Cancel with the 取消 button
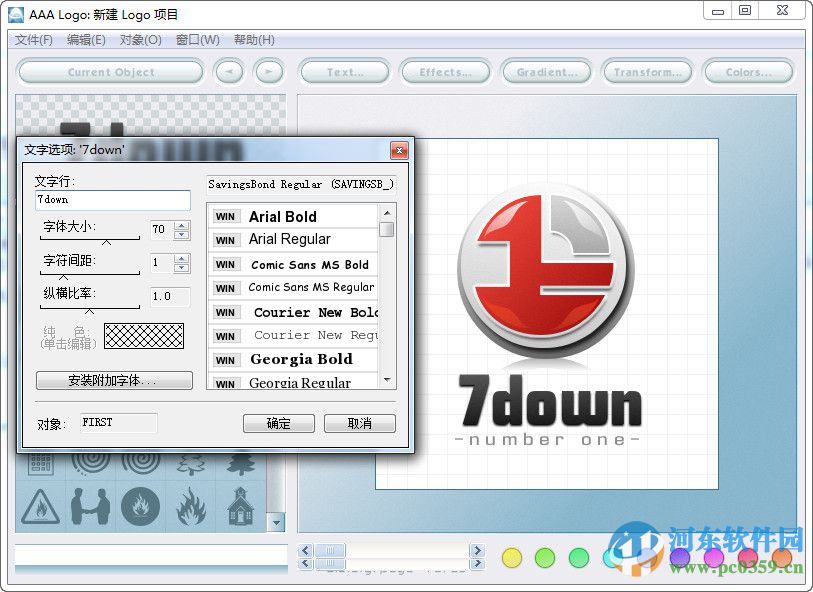The image size is (813, 592). coord(360,424)
